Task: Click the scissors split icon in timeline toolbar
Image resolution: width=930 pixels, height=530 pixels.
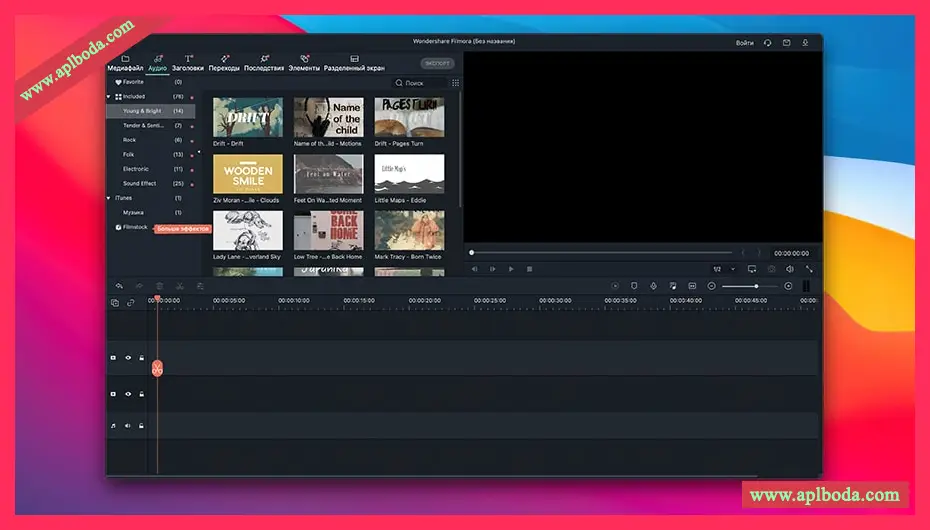Action: tap(179, 286)
